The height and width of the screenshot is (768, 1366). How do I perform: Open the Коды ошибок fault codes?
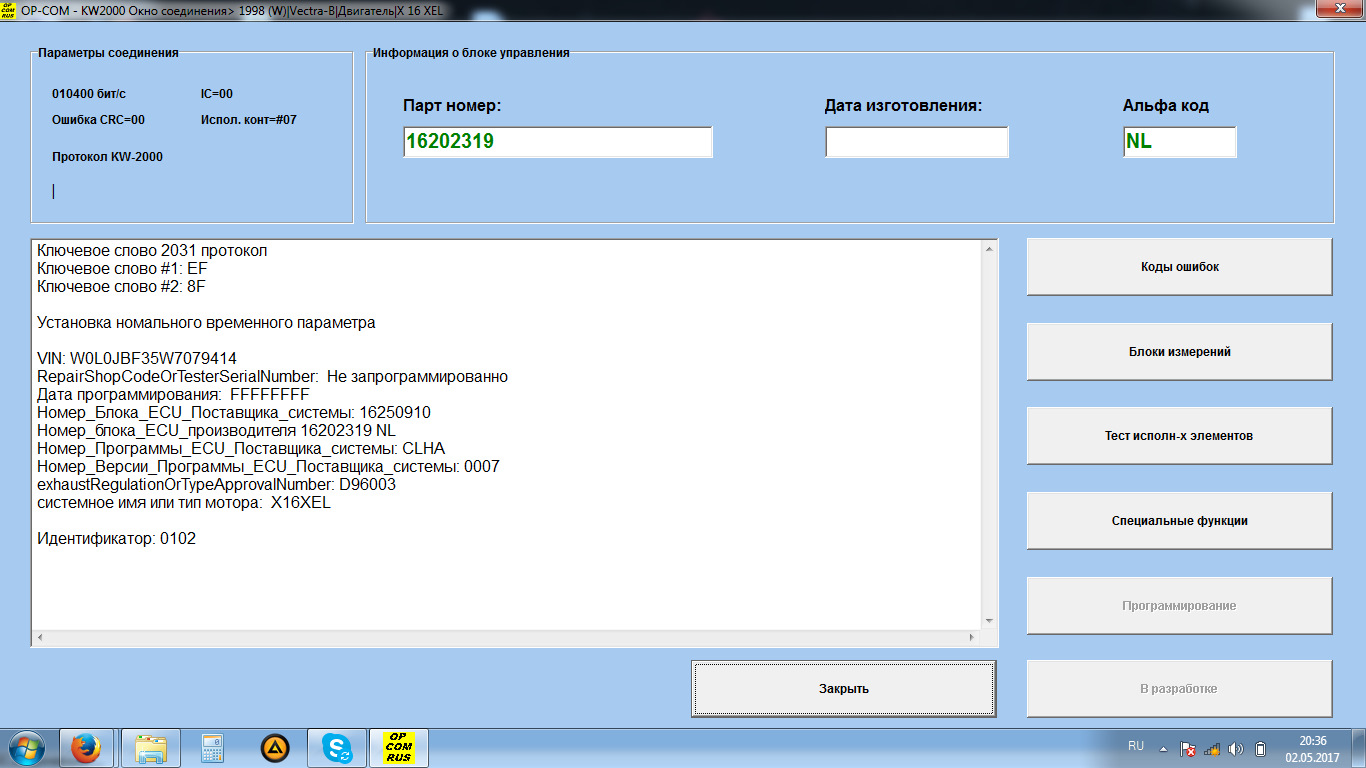pos(1179,267)
